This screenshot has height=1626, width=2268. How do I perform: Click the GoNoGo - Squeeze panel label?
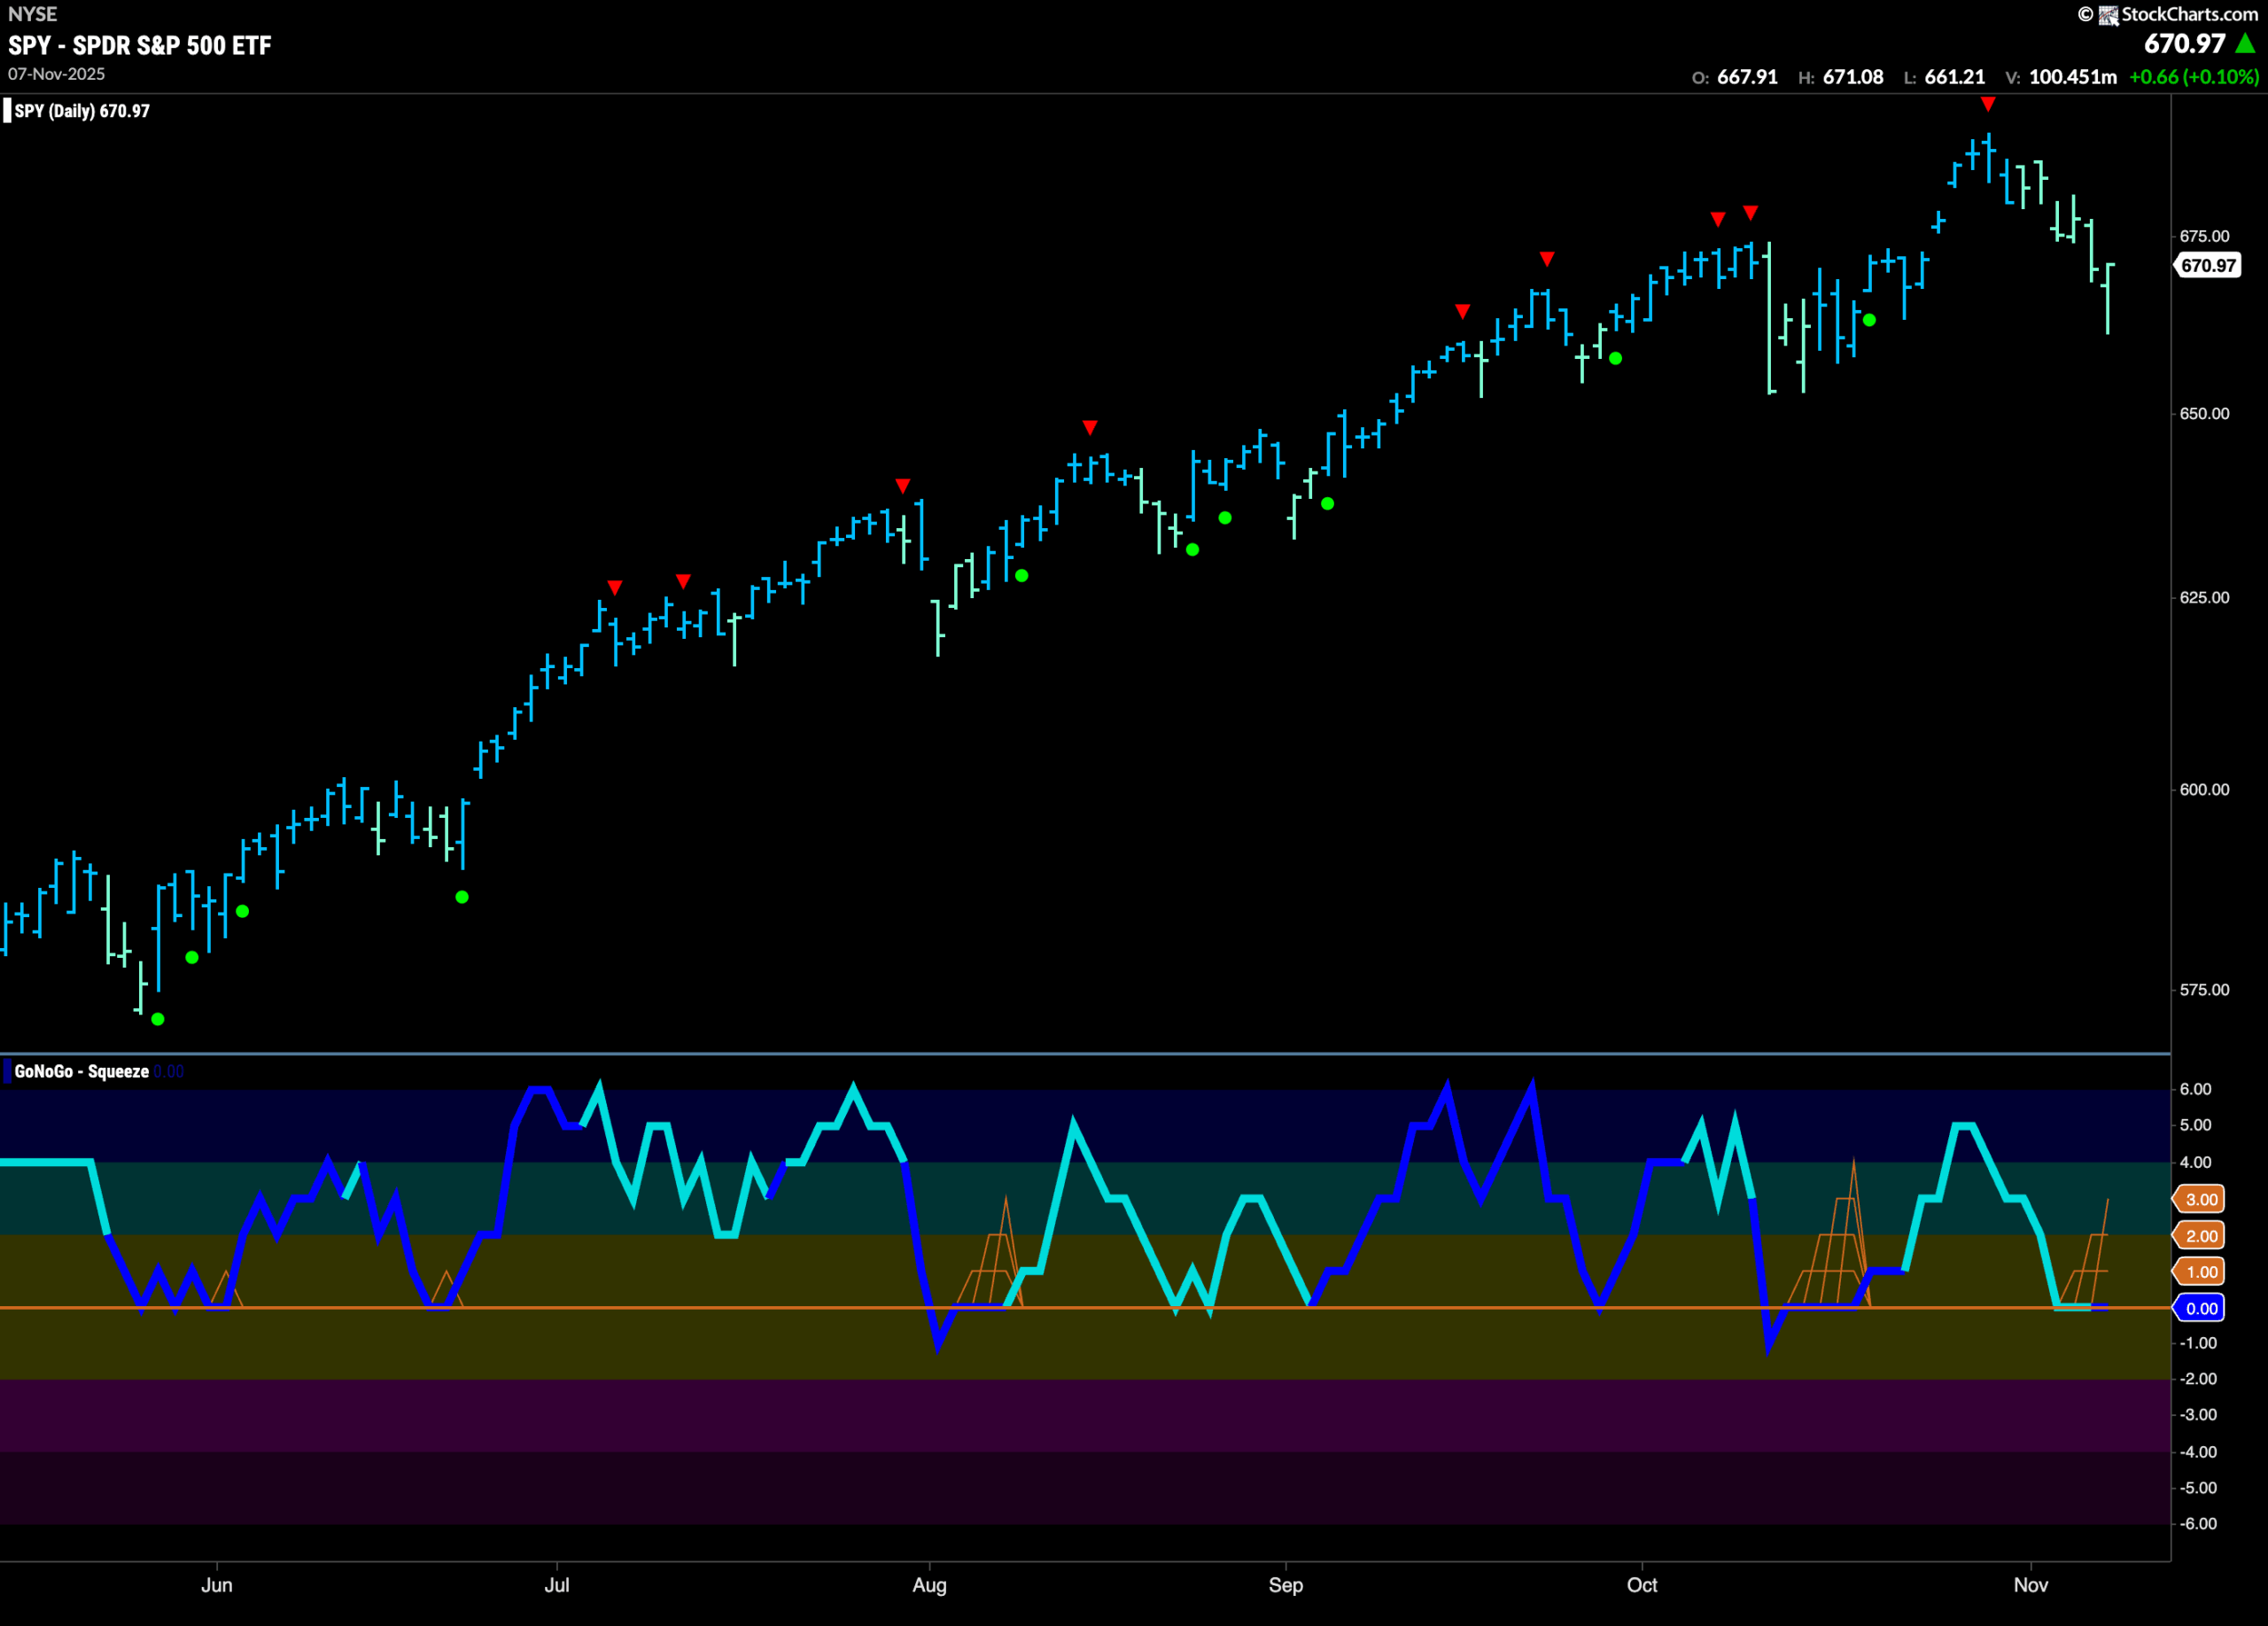point(82,1071)
